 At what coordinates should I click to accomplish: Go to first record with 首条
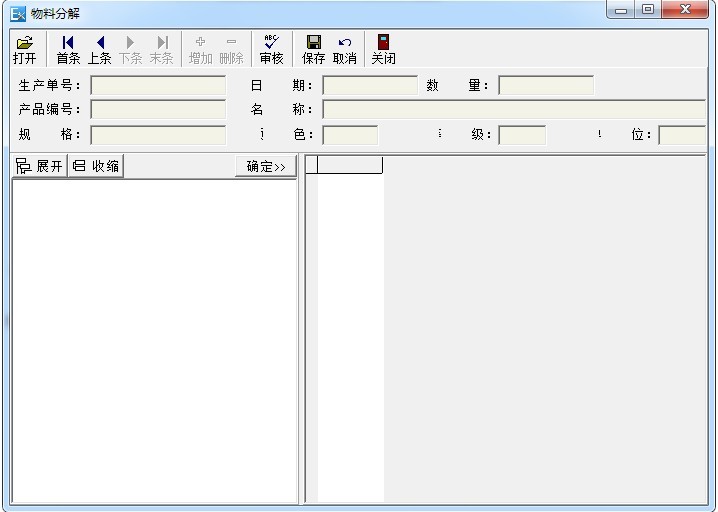(x=68, y=49)
